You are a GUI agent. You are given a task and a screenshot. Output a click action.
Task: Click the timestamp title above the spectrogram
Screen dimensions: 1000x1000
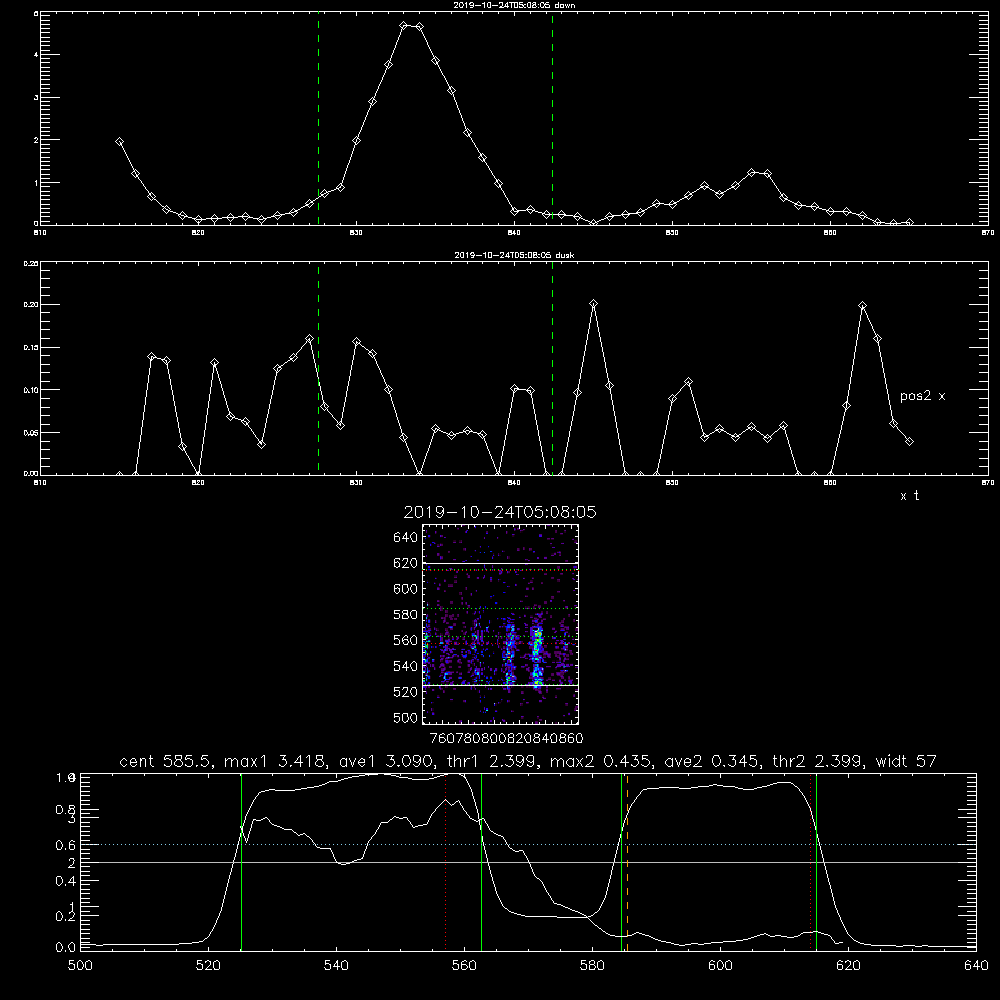[x=500, y=512]
